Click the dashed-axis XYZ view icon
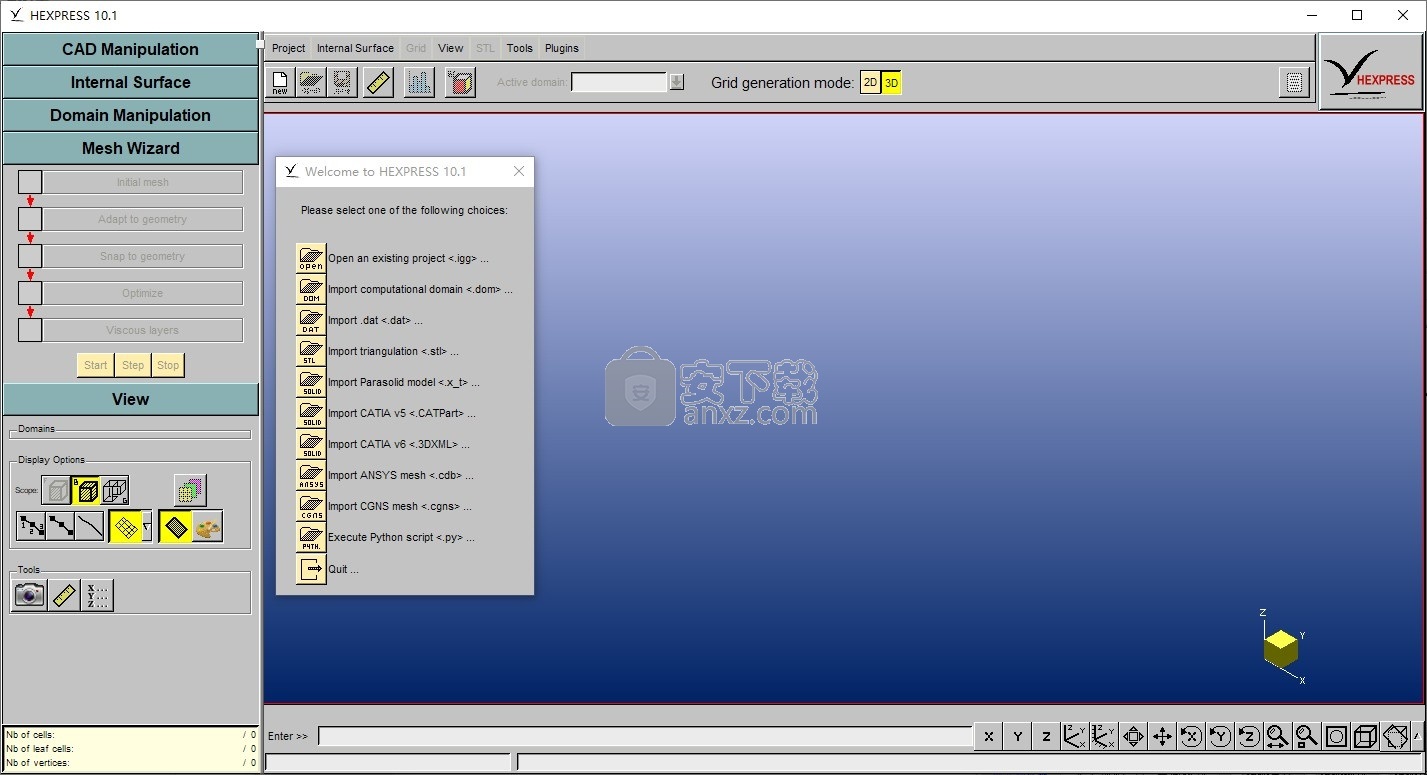The height and width of the screenshot is (775, 1427). [1104, 737]
